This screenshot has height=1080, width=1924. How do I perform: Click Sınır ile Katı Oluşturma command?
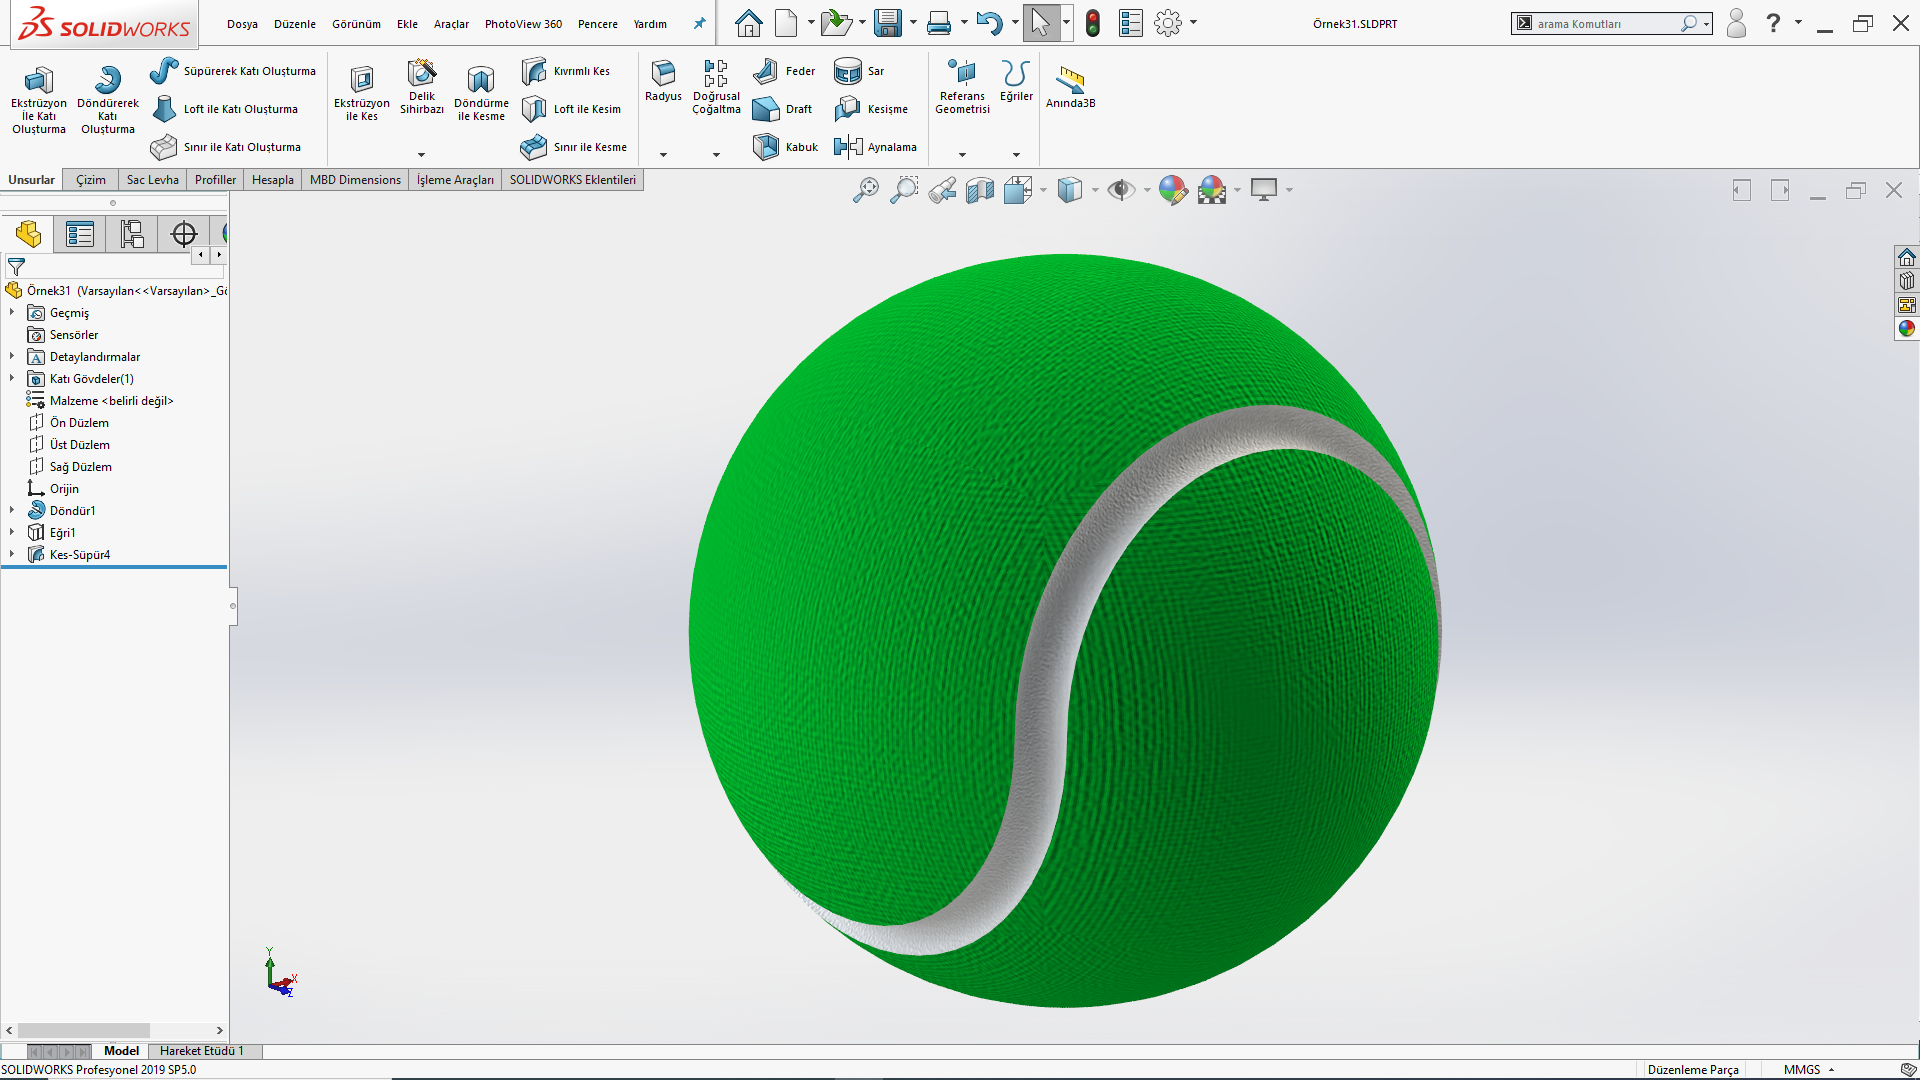pos(226,147)
